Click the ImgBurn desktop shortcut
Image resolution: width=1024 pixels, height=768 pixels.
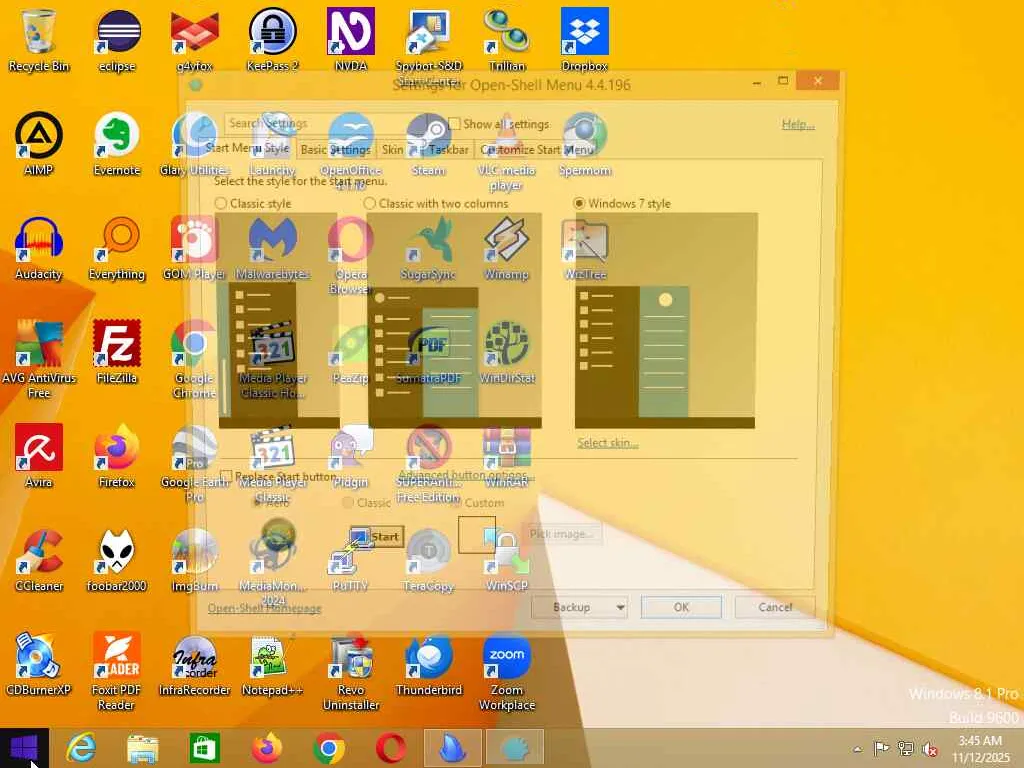195,561
